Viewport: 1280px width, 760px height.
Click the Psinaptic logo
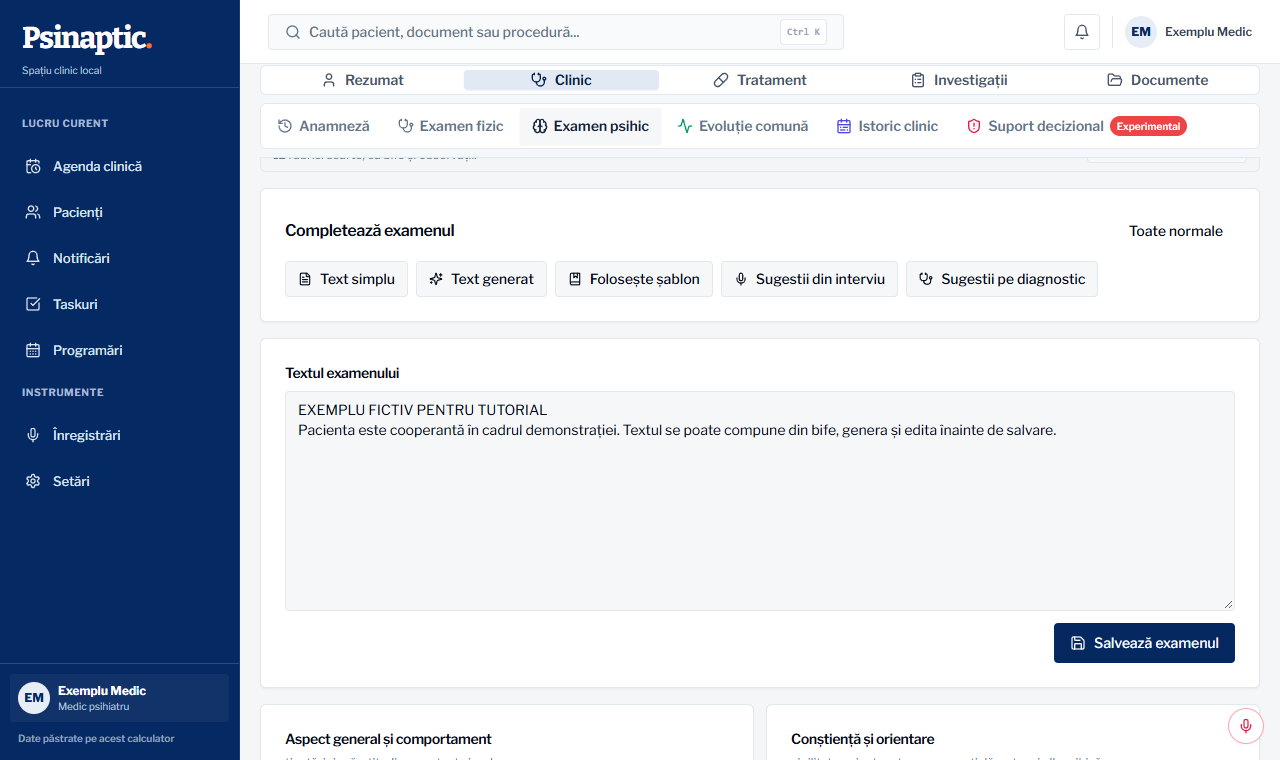click(87, 38)
